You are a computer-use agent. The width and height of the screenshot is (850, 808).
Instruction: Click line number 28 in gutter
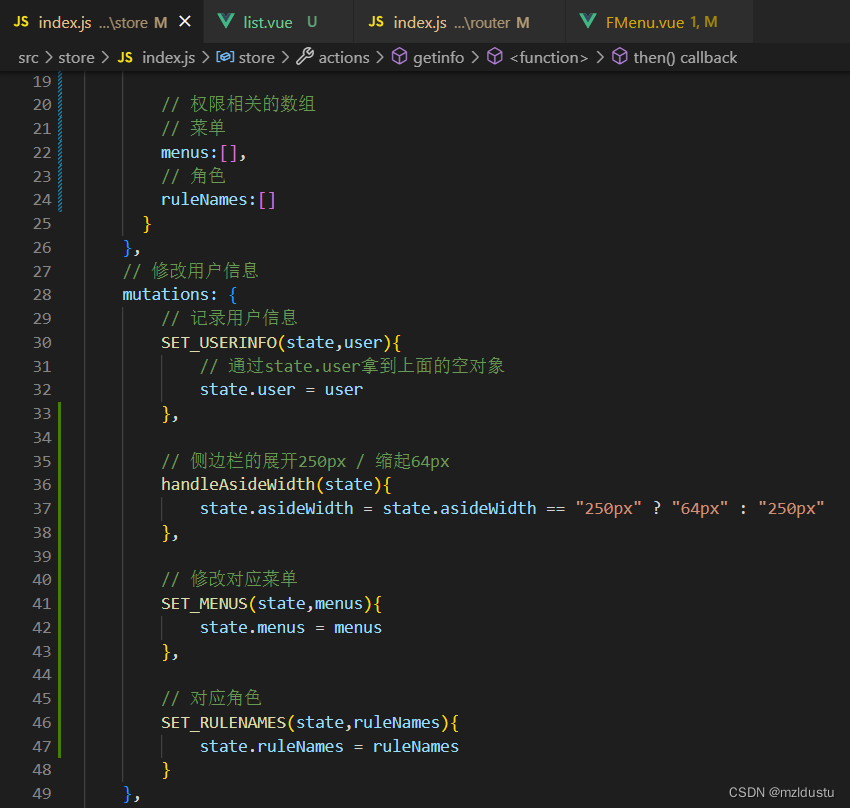42,295
